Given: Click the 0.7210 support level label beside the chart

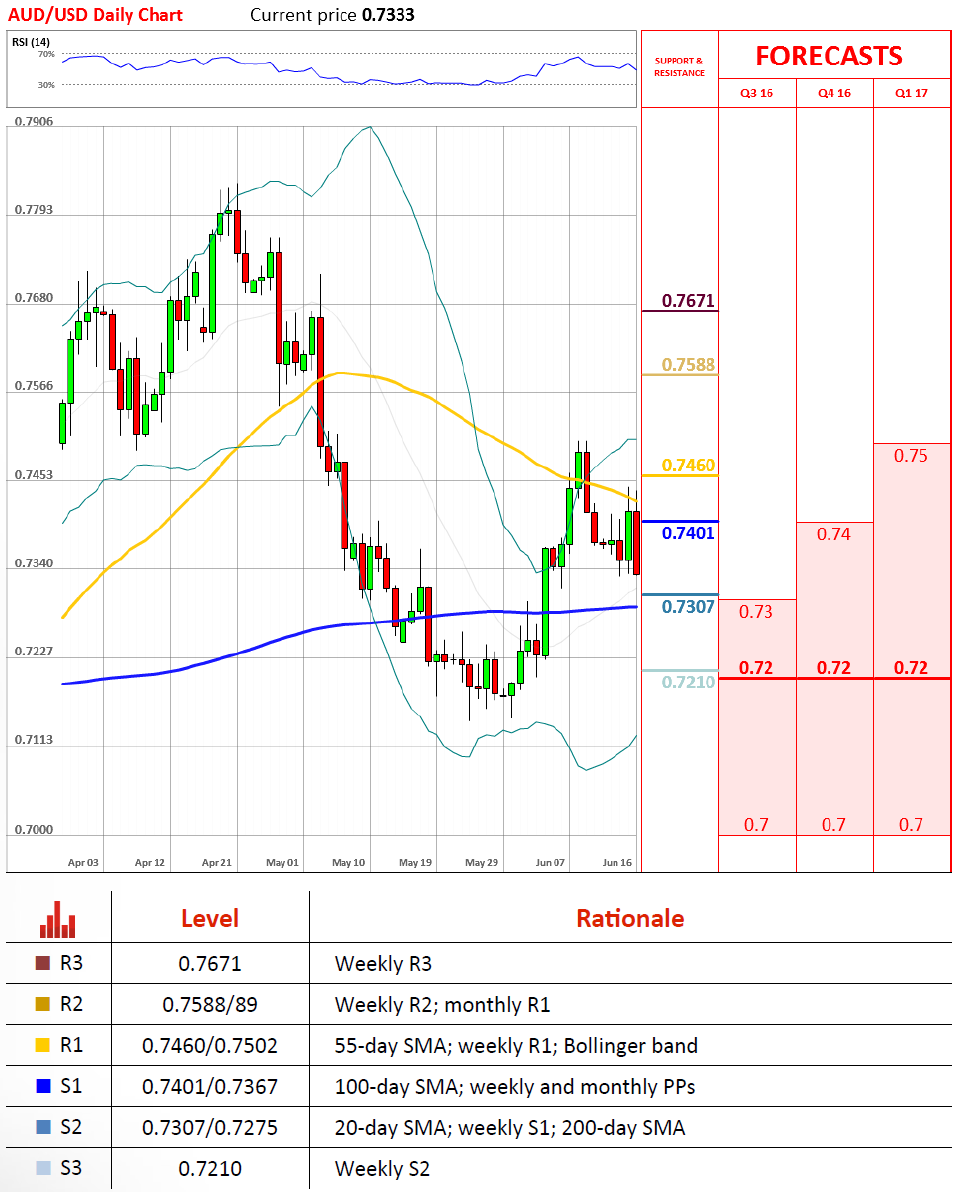Looking at the screenshot, I should [689, 682].
